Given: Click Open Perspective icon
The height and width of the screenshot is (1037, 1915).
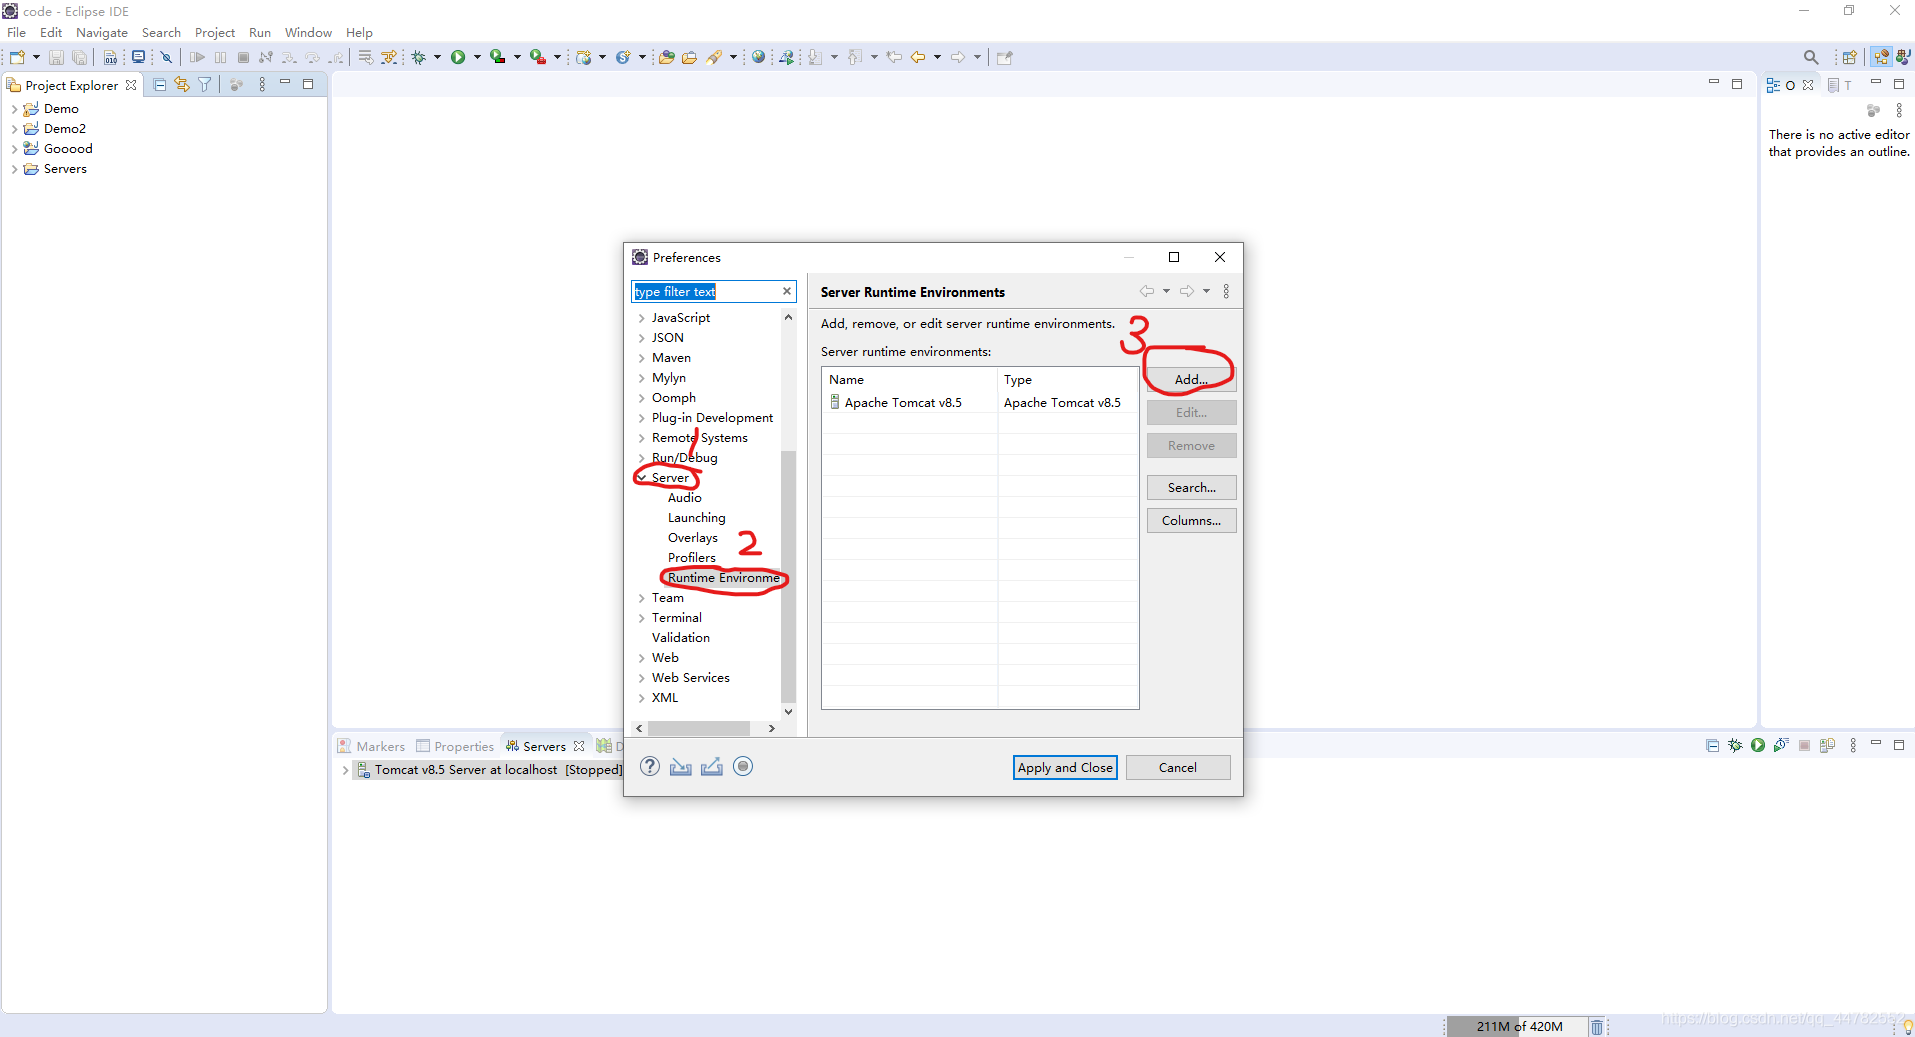Looking at the screenshot, I should 1850,57.
